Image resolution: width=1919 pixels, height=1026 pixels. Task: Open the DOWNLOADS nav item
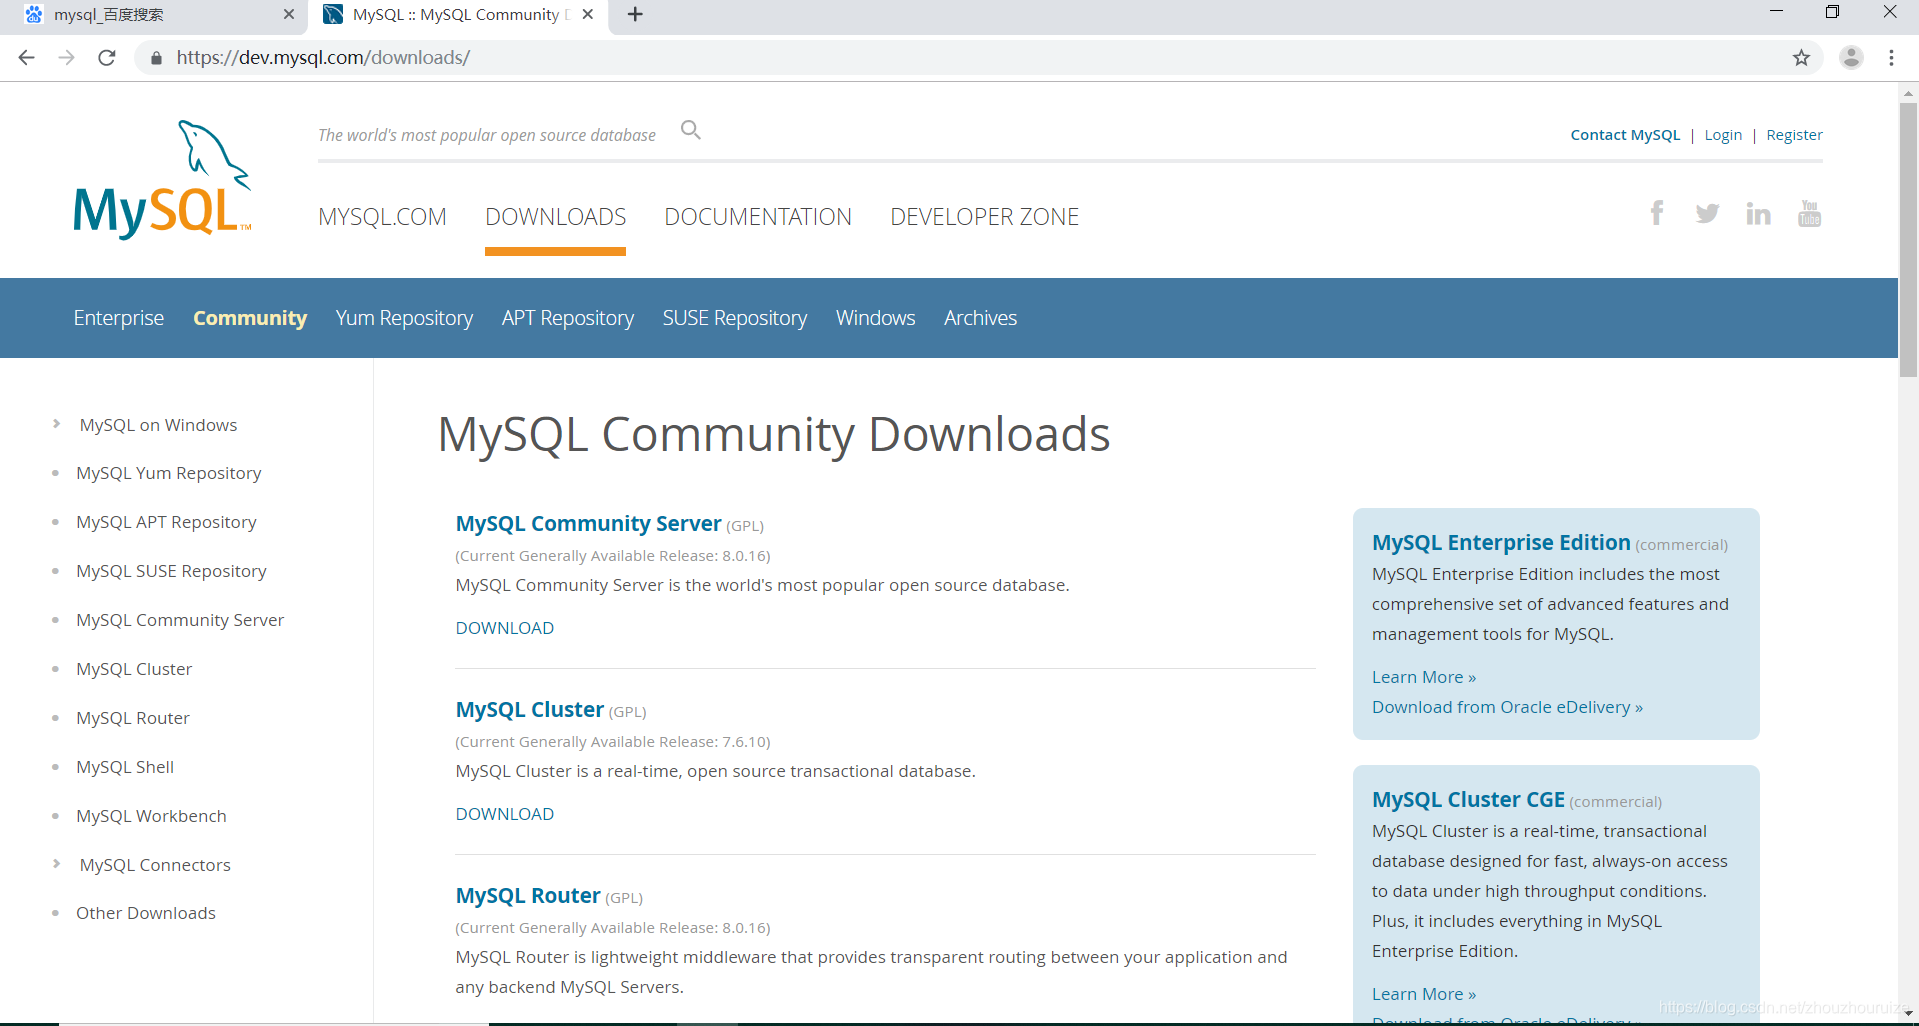[x=555, y=217]
